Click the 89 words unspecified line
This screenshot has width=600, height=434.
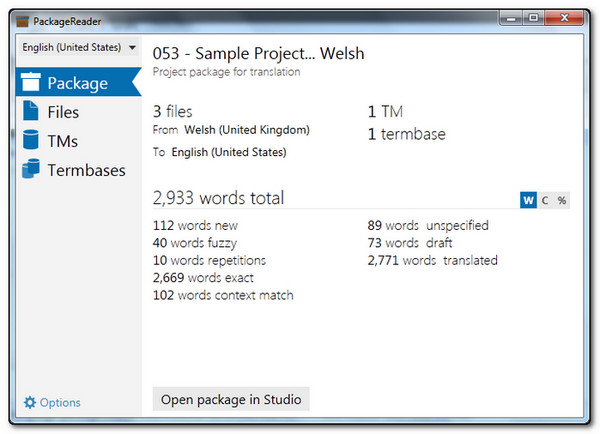point(428,225)
